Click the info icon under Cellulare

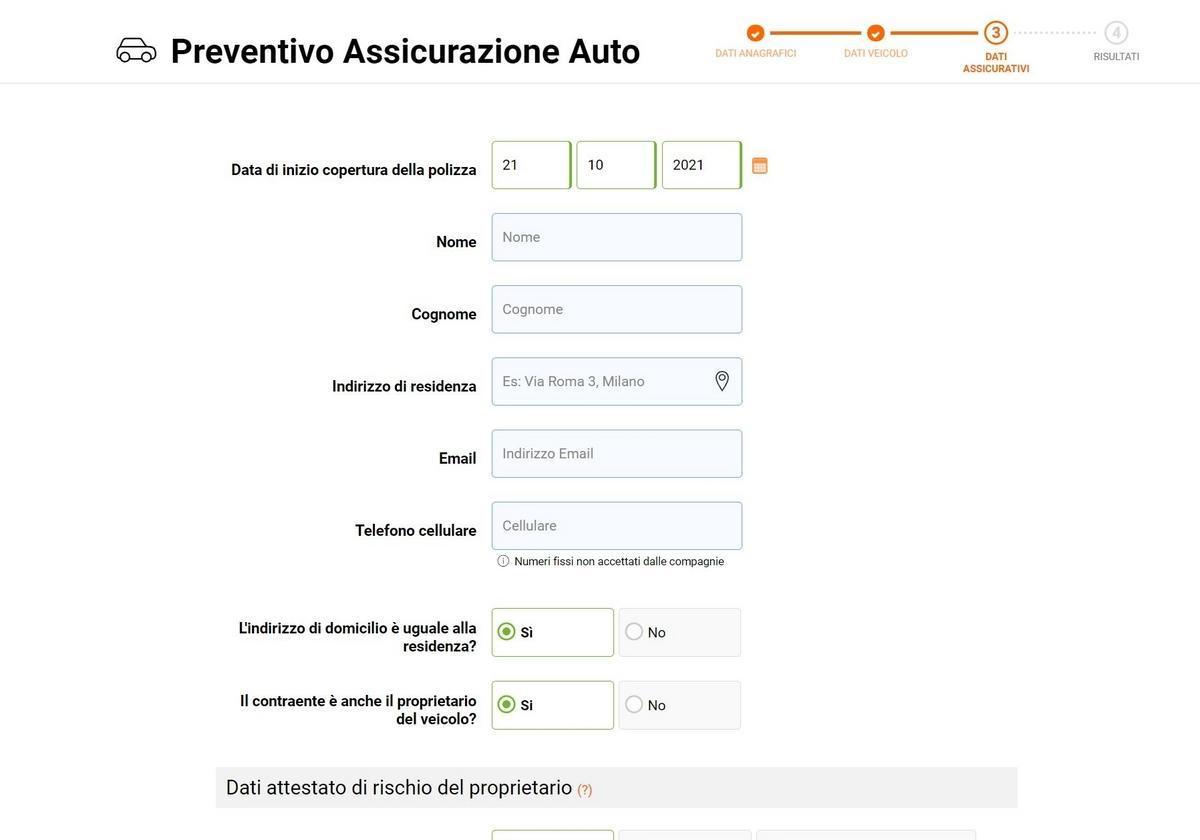[x=503, y=561]
